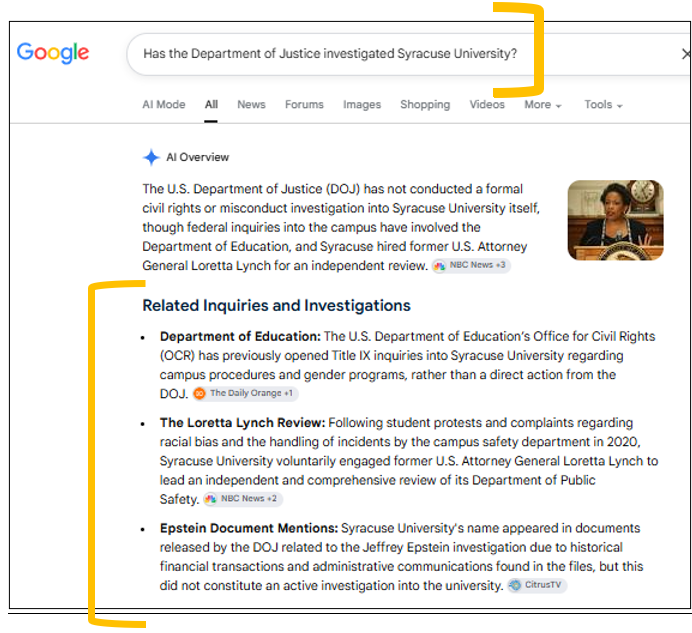Click the 'Department of Education:' bold label
The width and height of the screenshot is (692, 633).
240,336
